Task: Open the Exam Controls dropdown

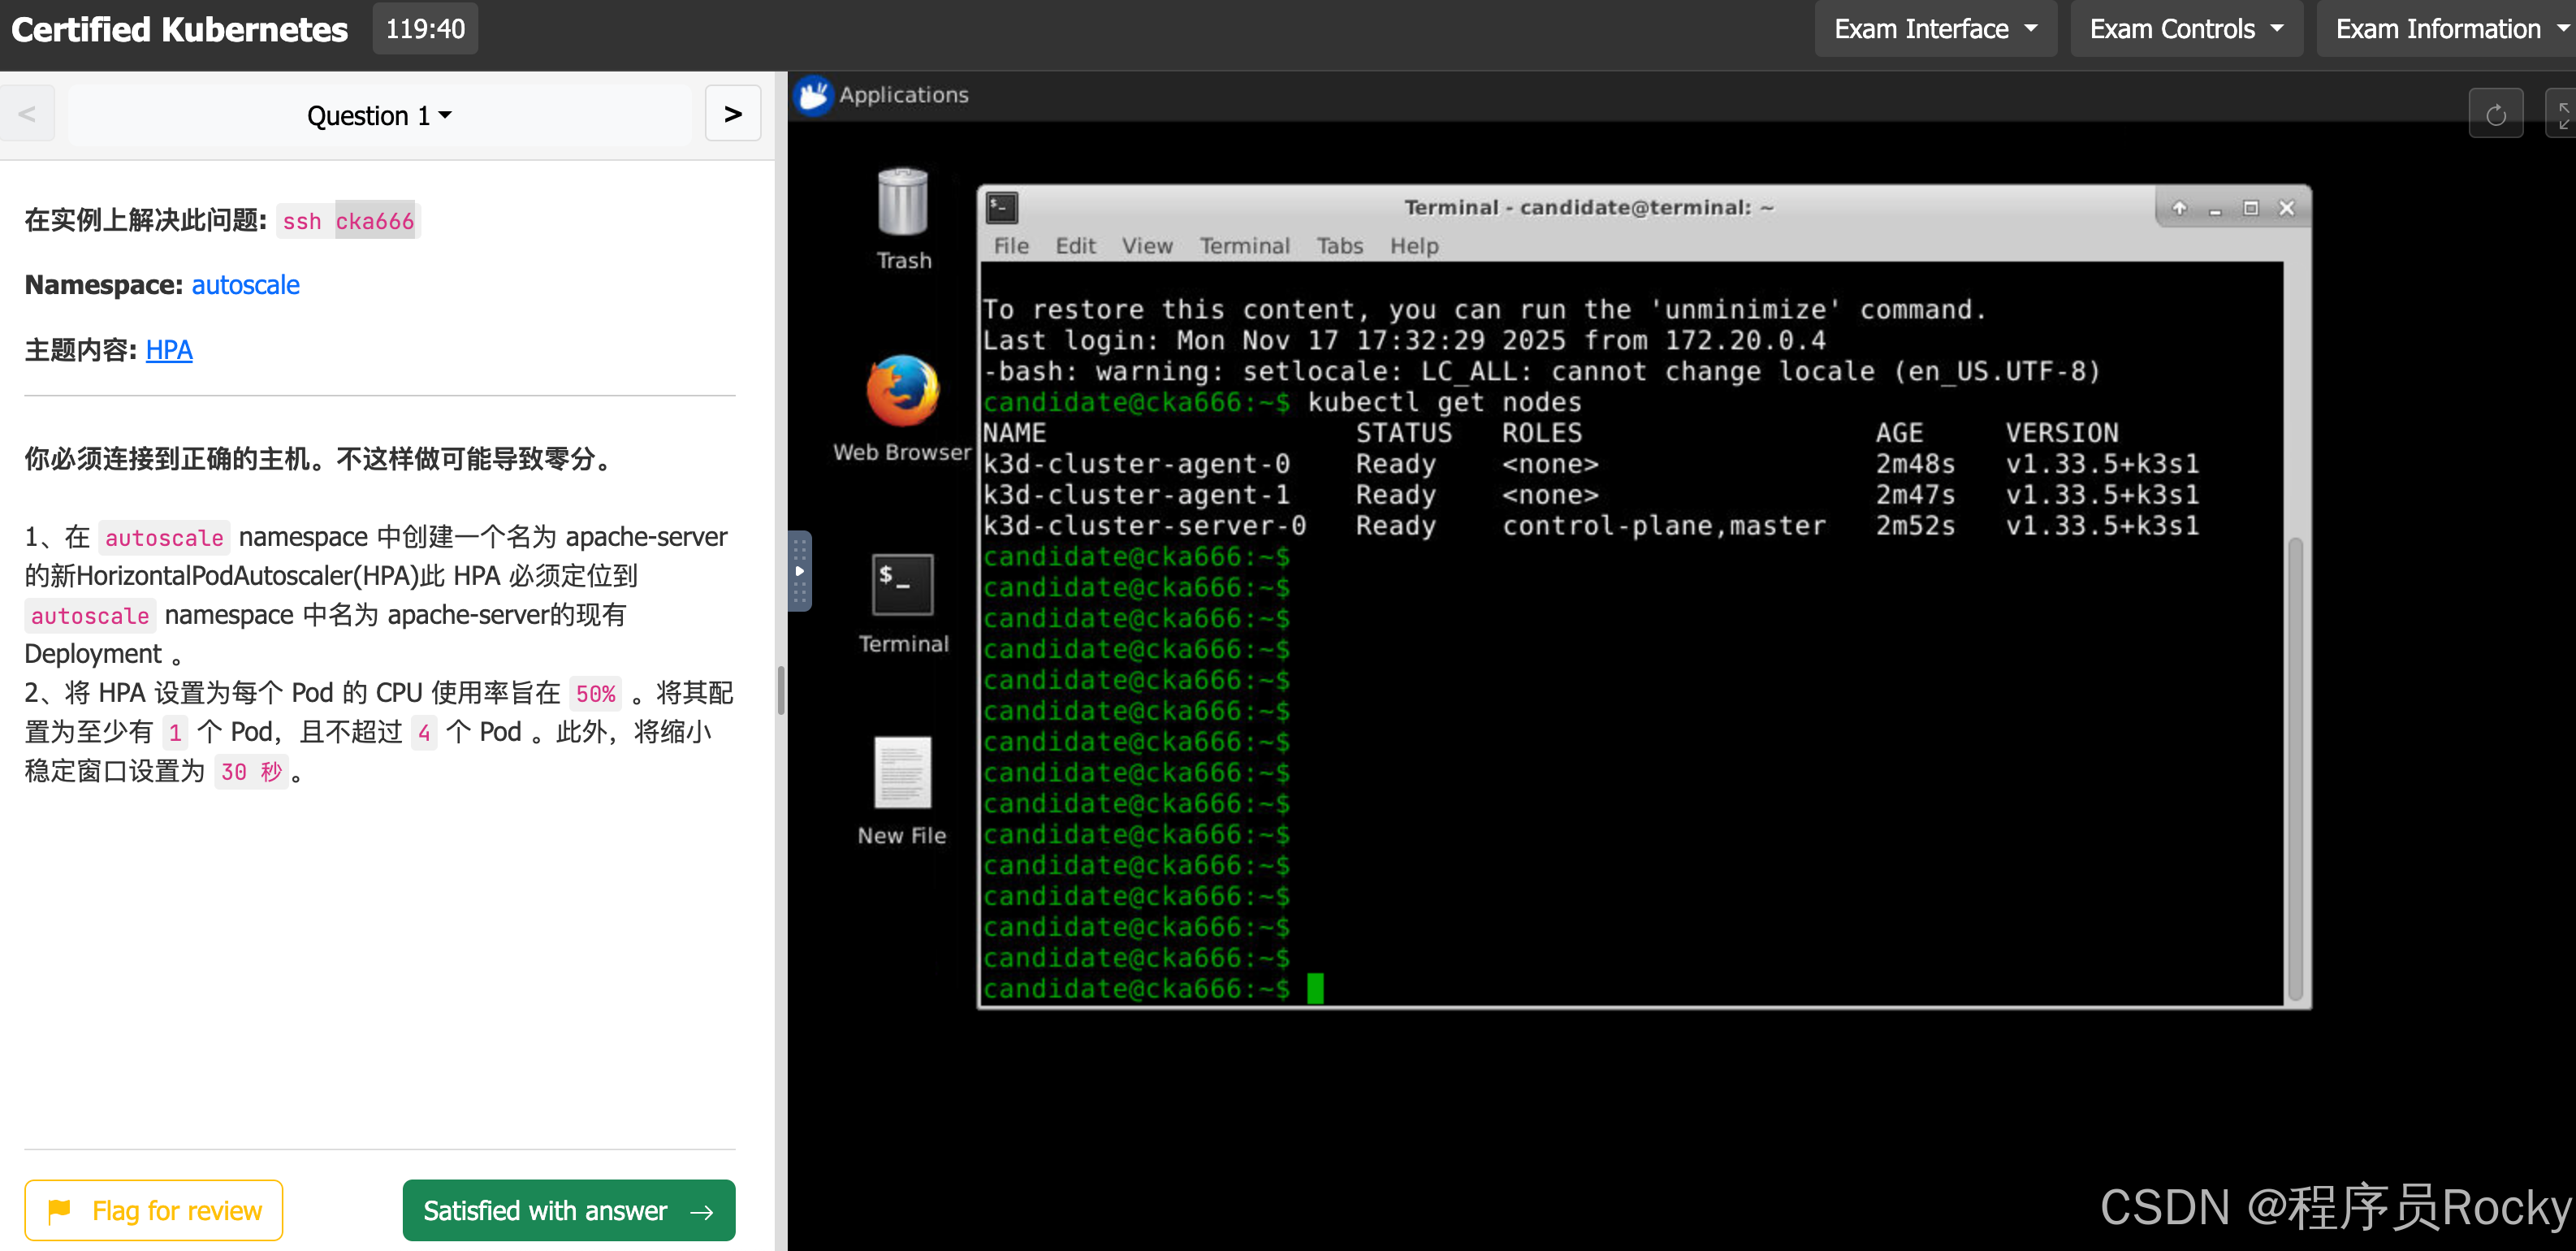Action: tap(2185, 29)
